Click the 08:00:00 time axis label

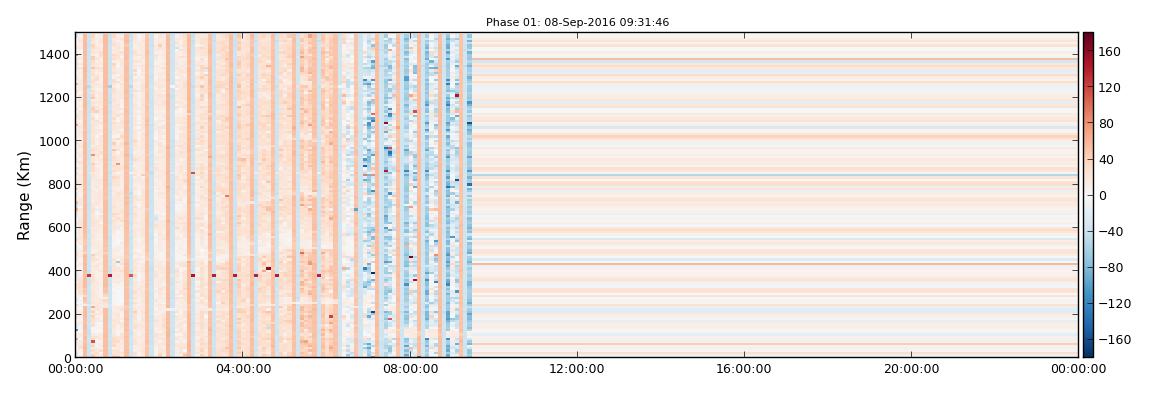410,369
